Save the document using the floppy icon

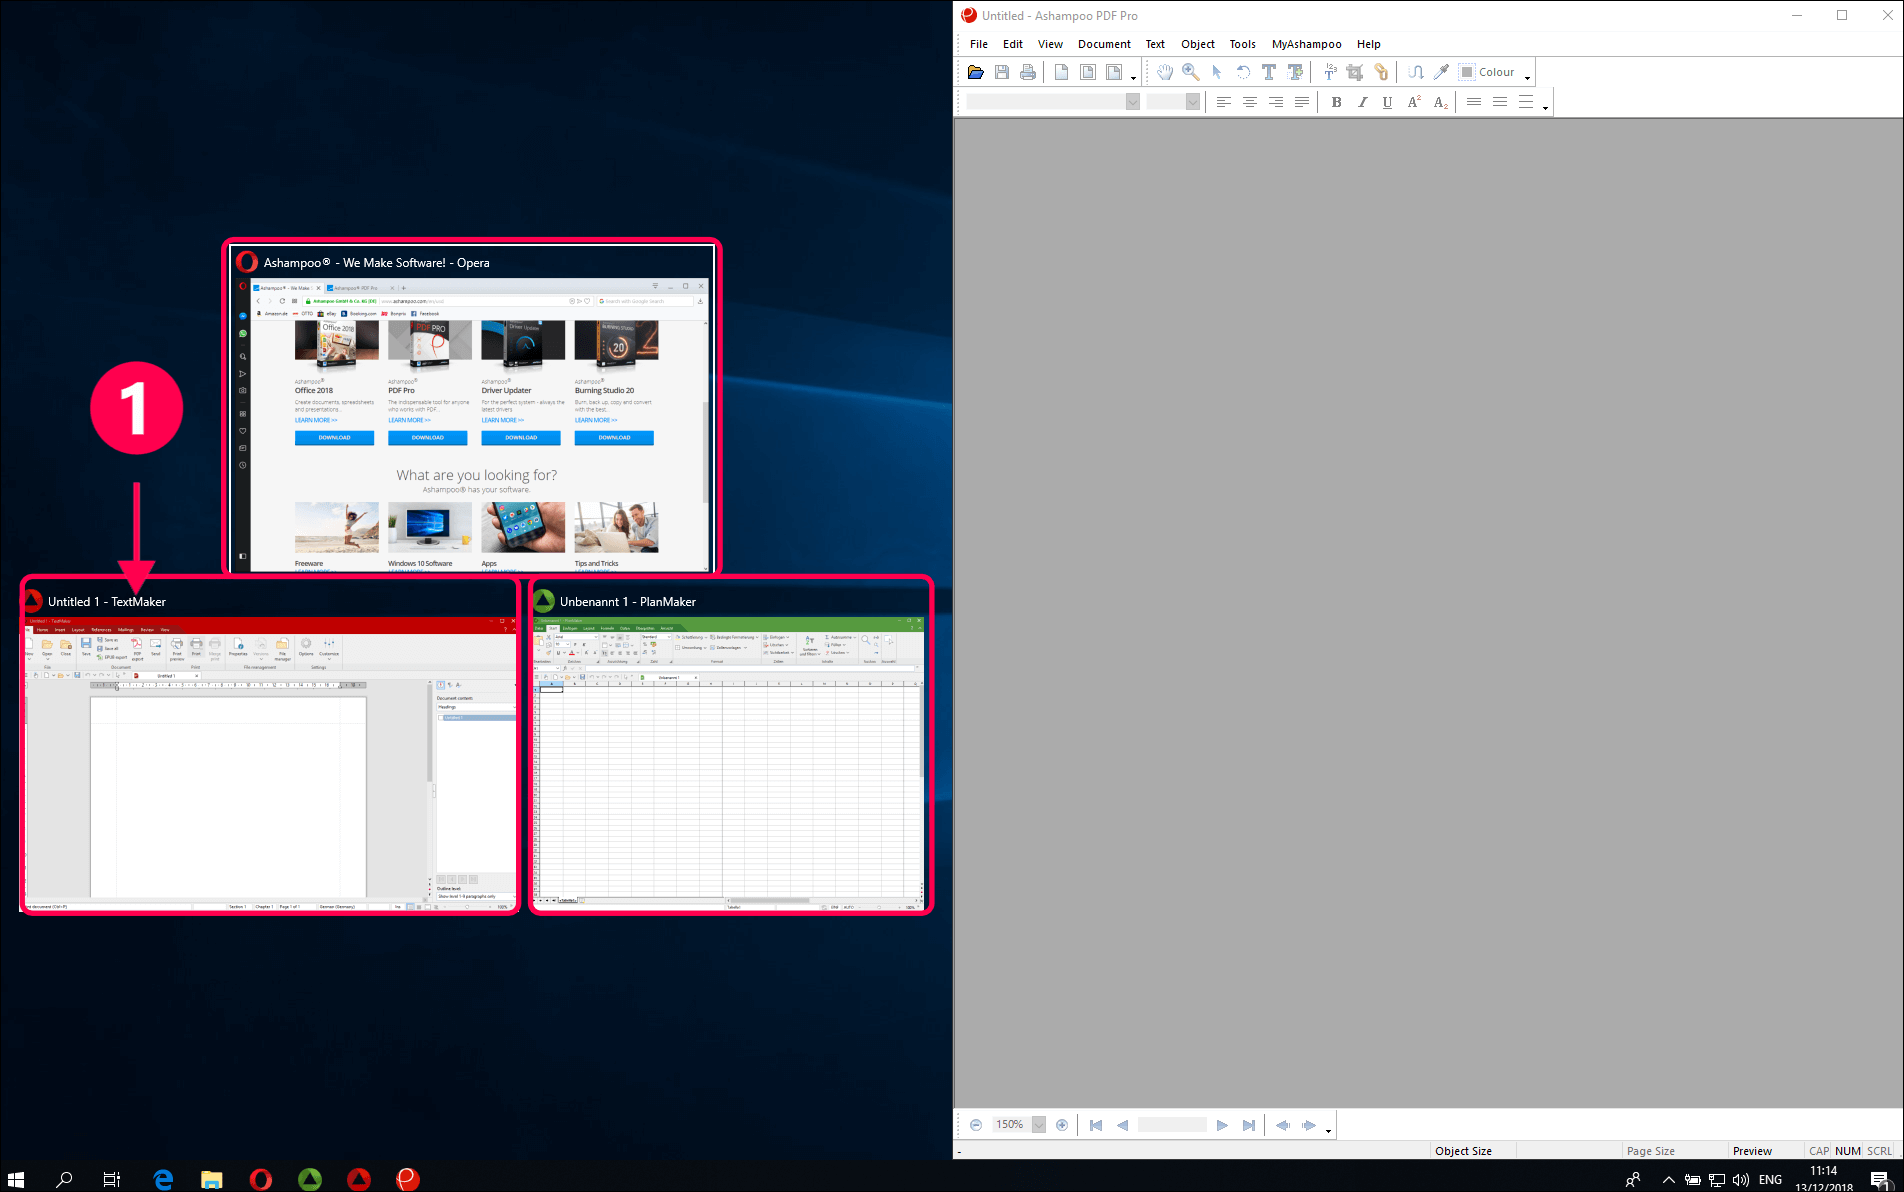[x=1001, y=72]
